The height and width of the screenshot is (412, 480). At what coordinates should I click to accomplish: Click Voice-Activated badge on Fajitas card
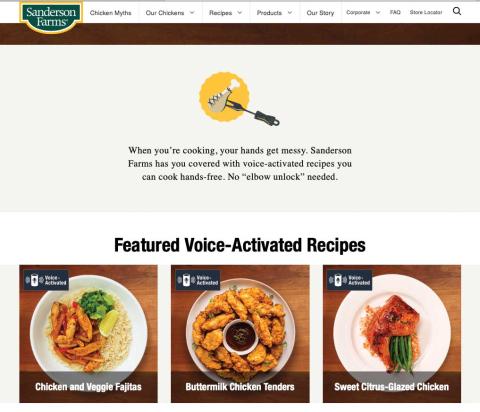(x=46, y=280)
